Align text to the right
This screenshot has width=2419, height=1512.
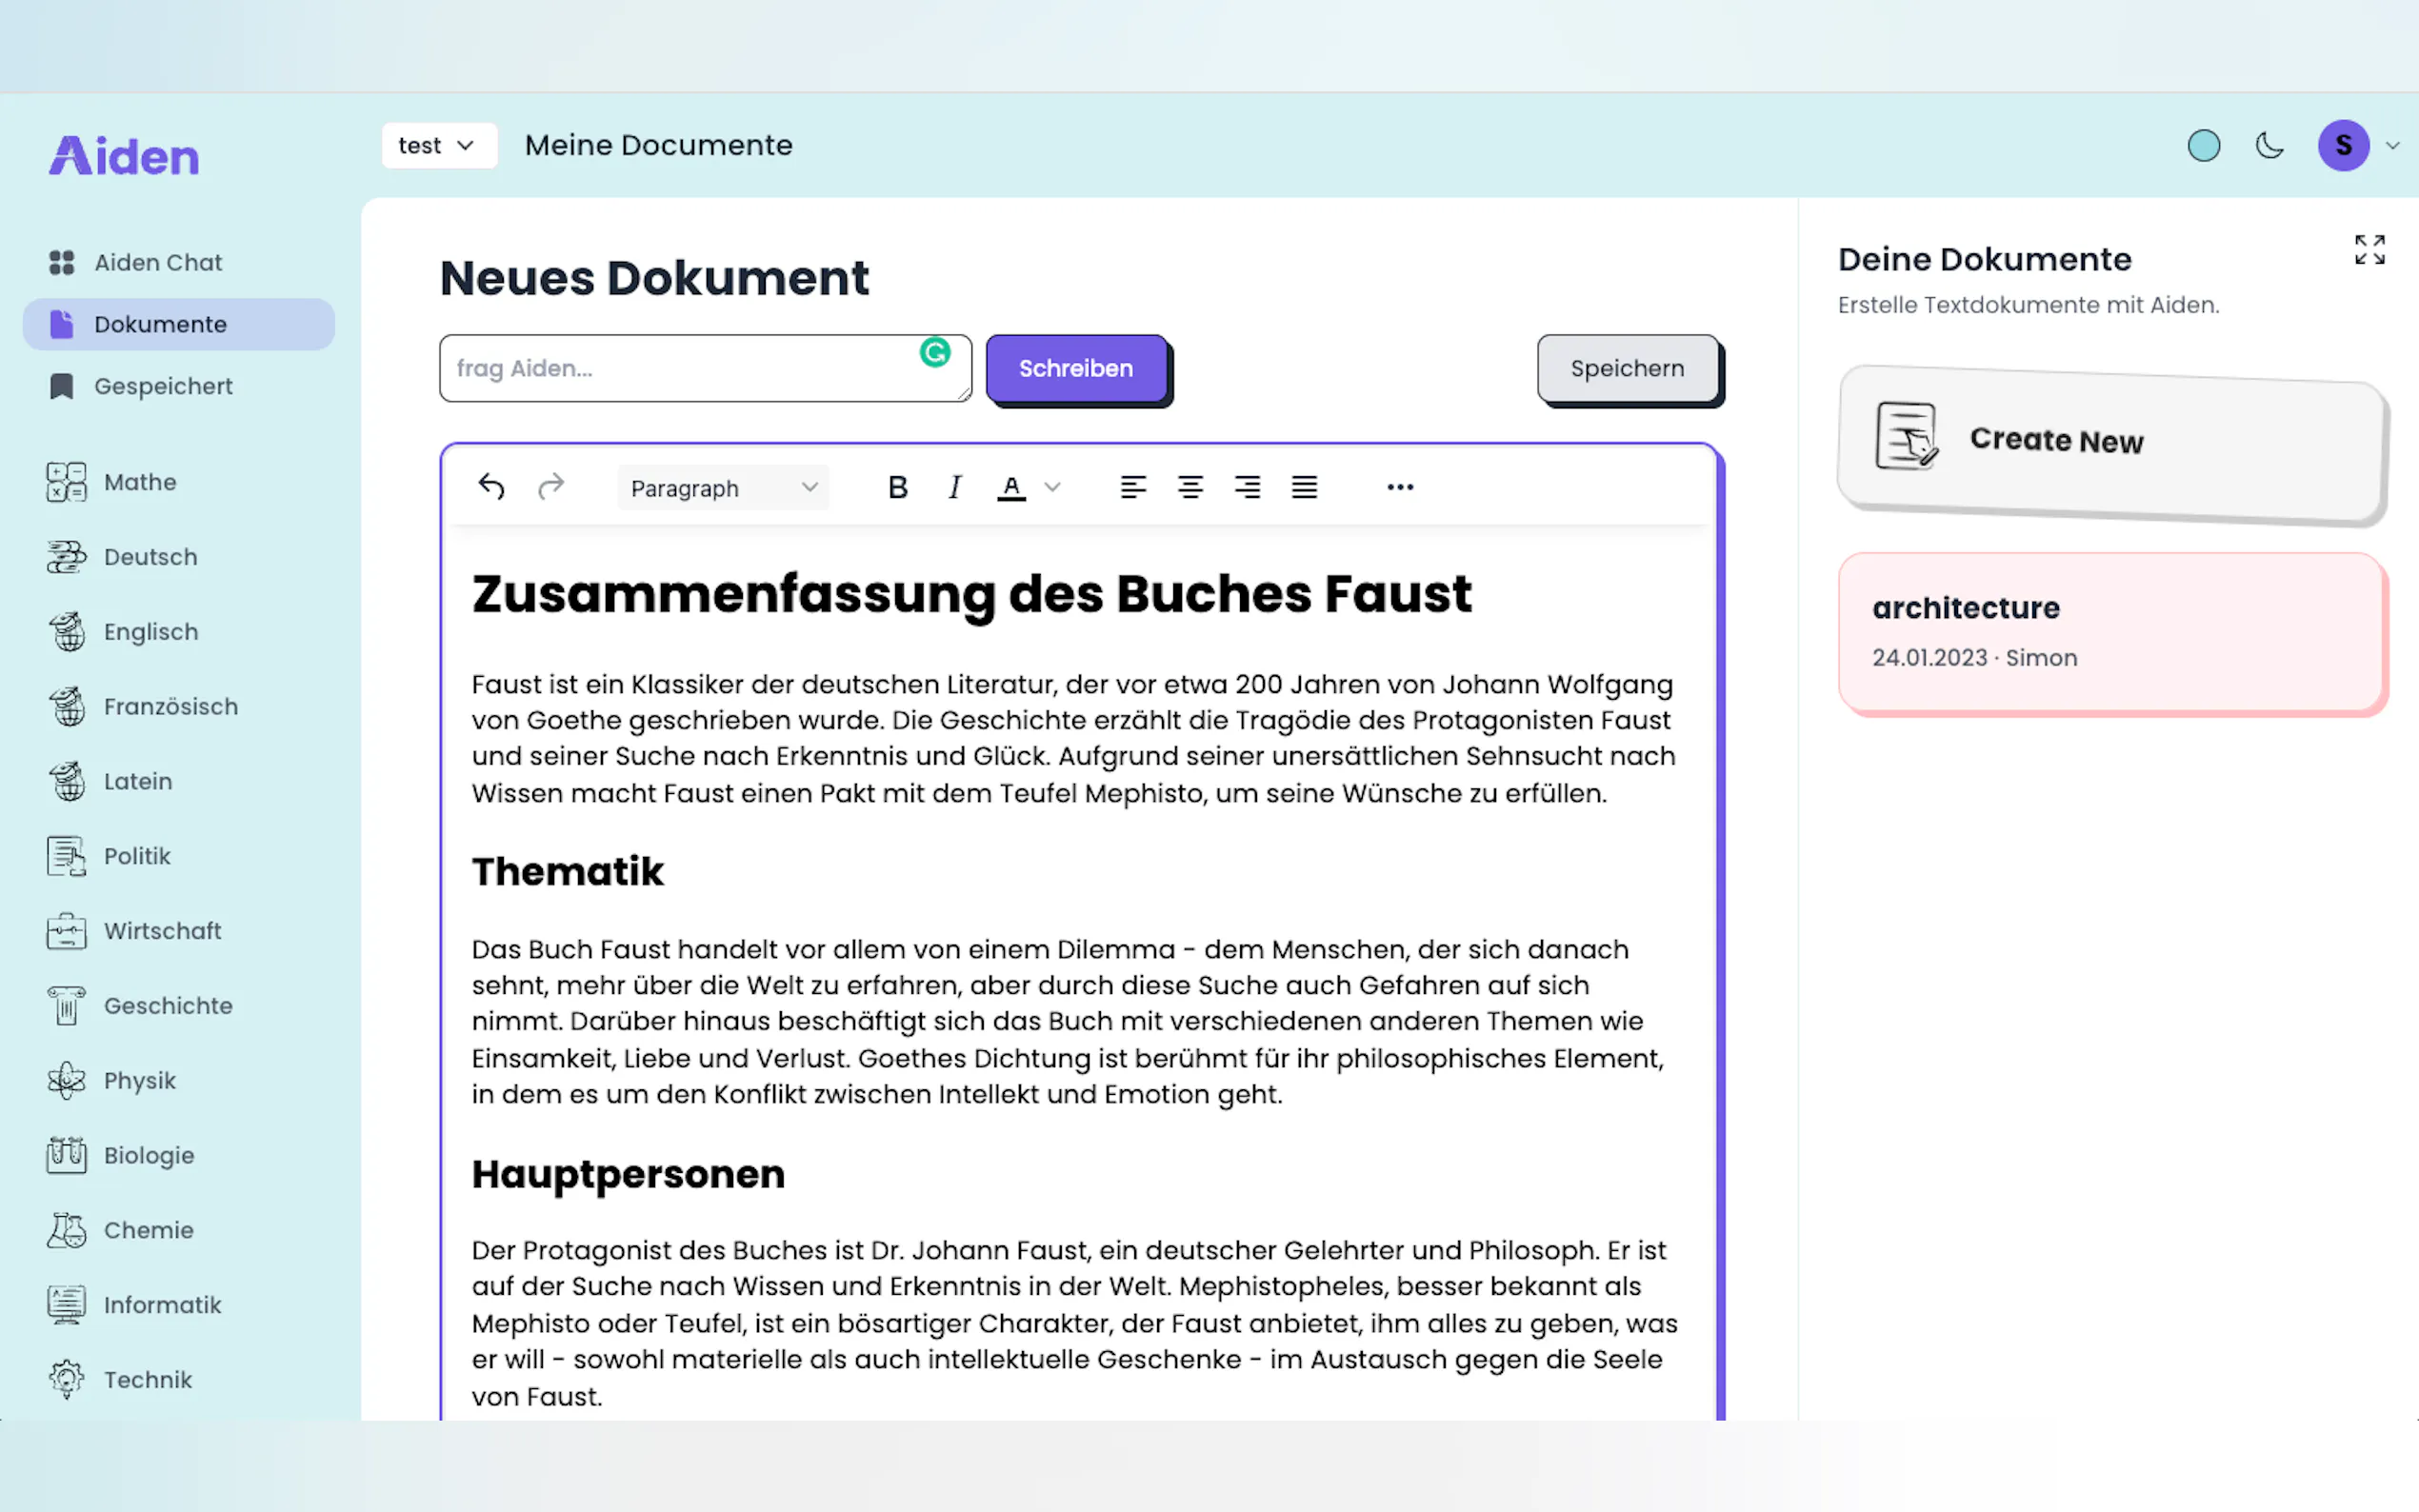1247,487
